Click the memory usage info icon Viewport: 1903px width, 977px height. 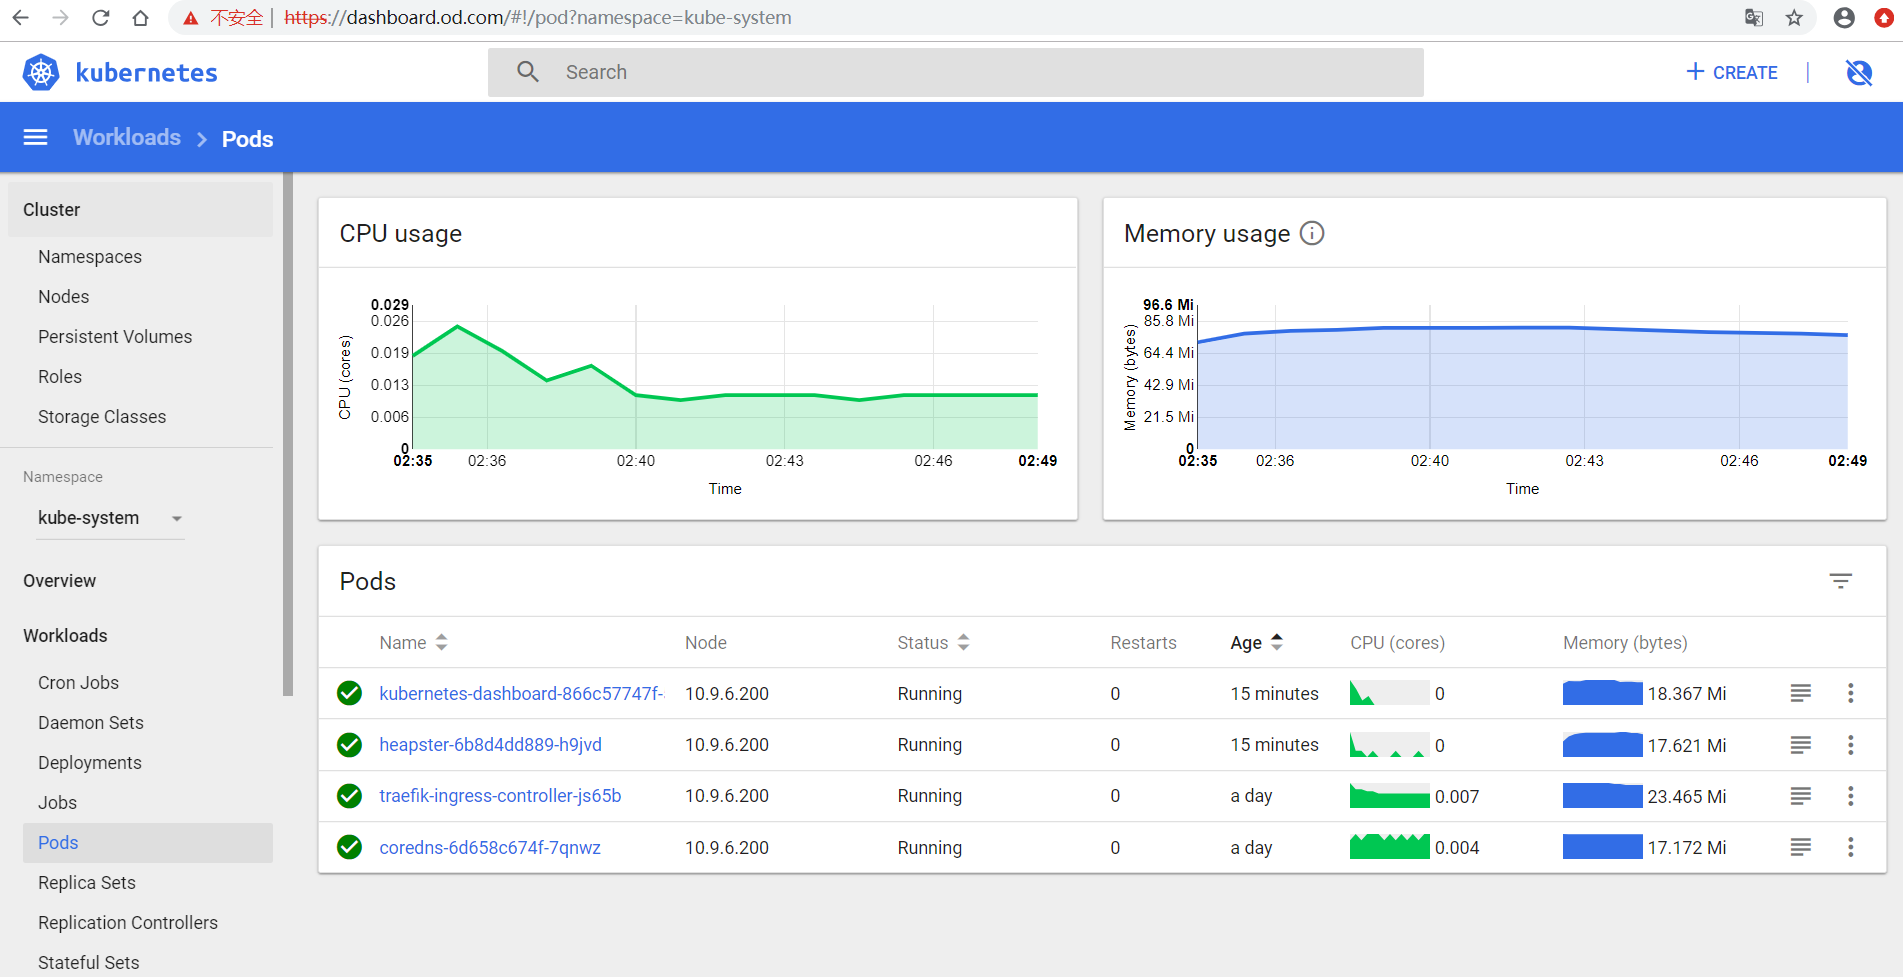1312,233
